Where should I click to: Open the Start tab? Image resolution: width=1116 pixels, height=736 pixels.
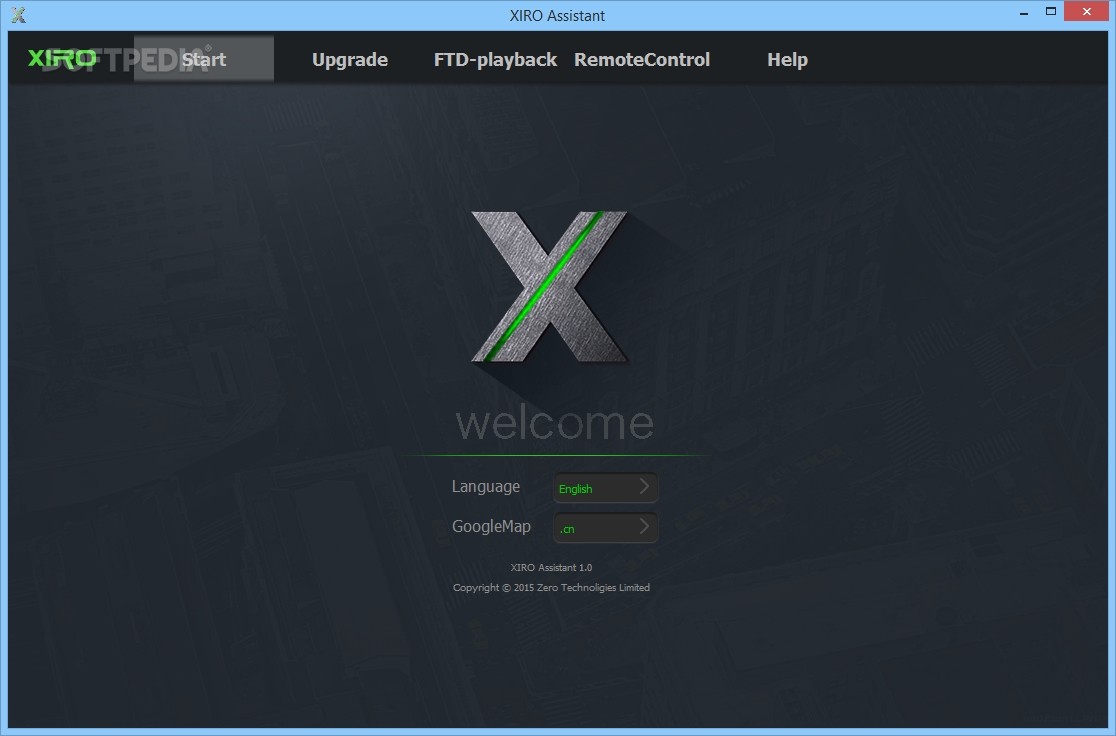point(204,59)
